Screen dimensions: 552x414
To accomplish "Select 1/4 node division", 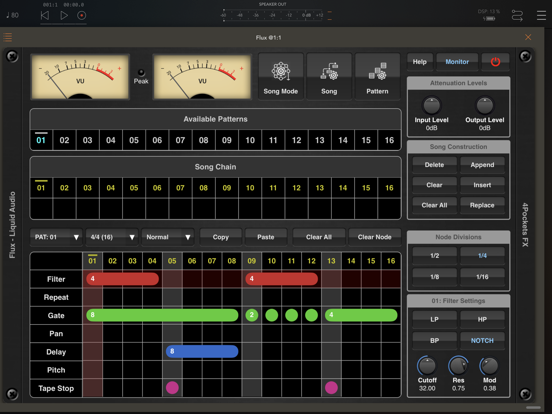I will tap(482, 256).
